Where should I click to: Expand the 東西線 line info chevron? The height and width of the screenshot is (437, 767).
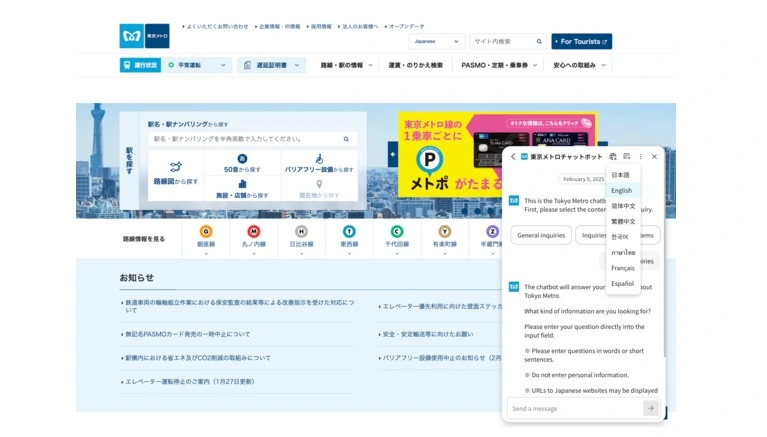[x=349, y=253]
